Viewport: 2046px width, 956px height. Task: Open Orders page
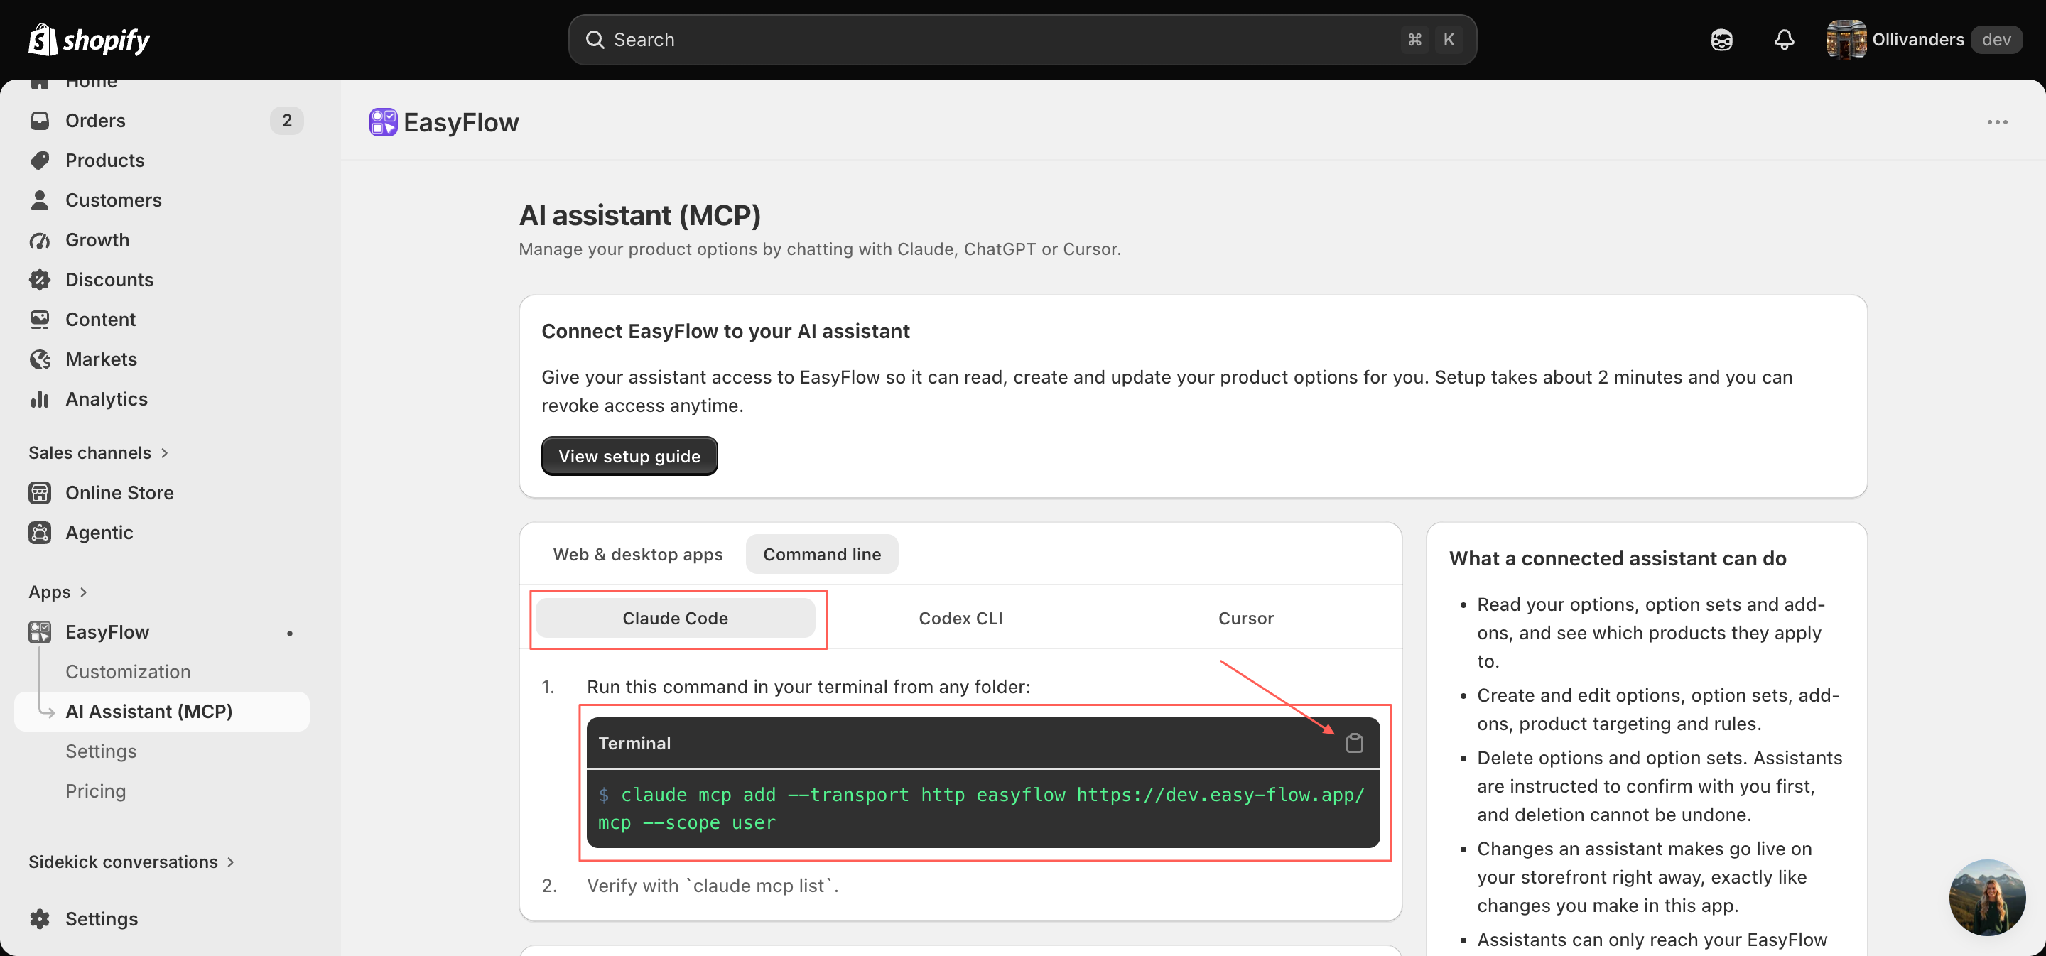click(96, 121)
